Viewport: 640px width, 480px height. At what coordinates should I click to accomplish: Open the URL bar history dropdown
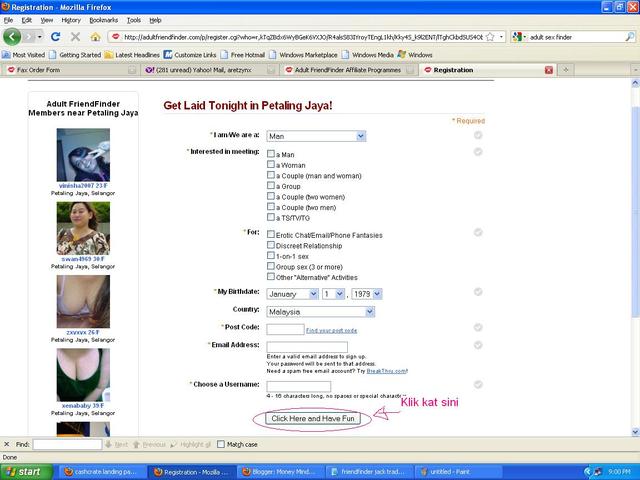501,37
